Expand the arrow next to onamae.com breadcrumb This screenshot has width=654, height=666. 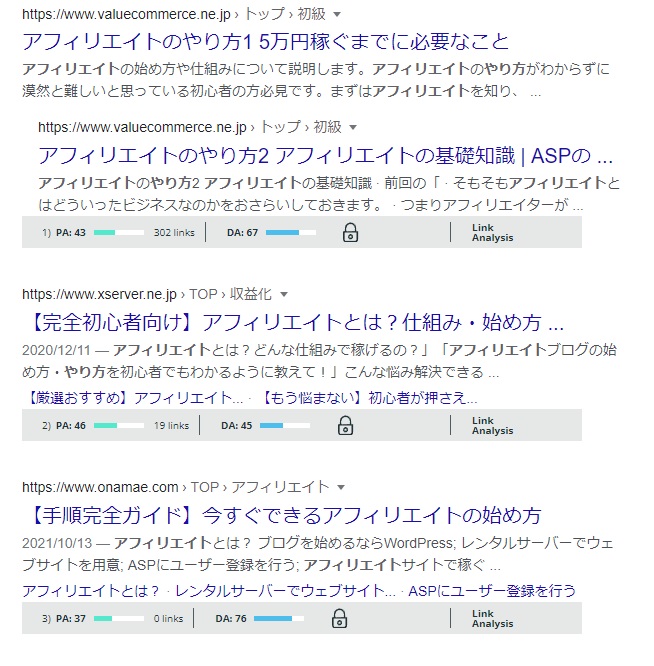pos(341,488)
